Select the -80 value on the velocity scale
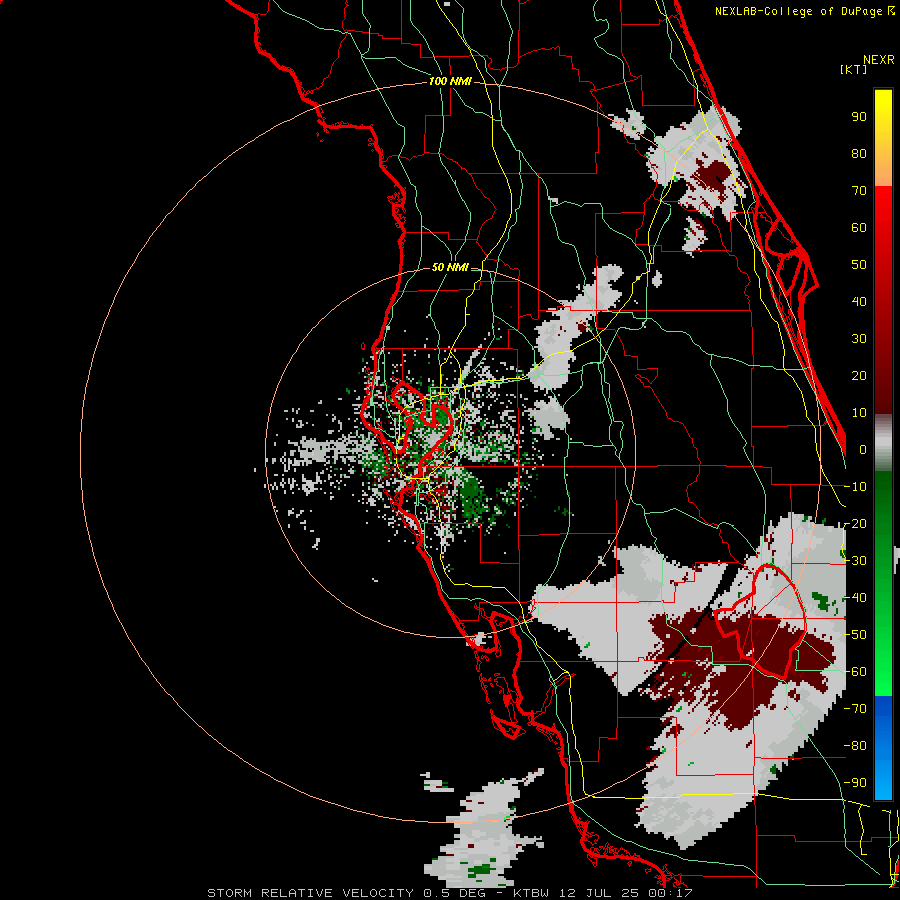This screenshot has width=900, height=900. (855, 746)
